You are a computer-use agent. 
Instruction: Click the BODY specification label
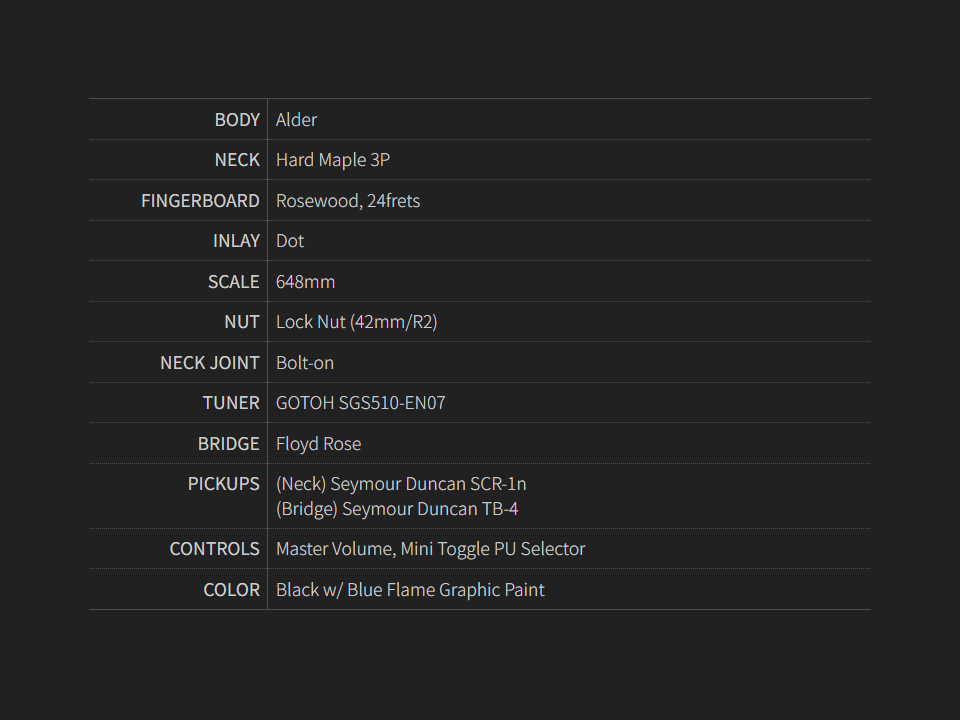click(237, 120)
